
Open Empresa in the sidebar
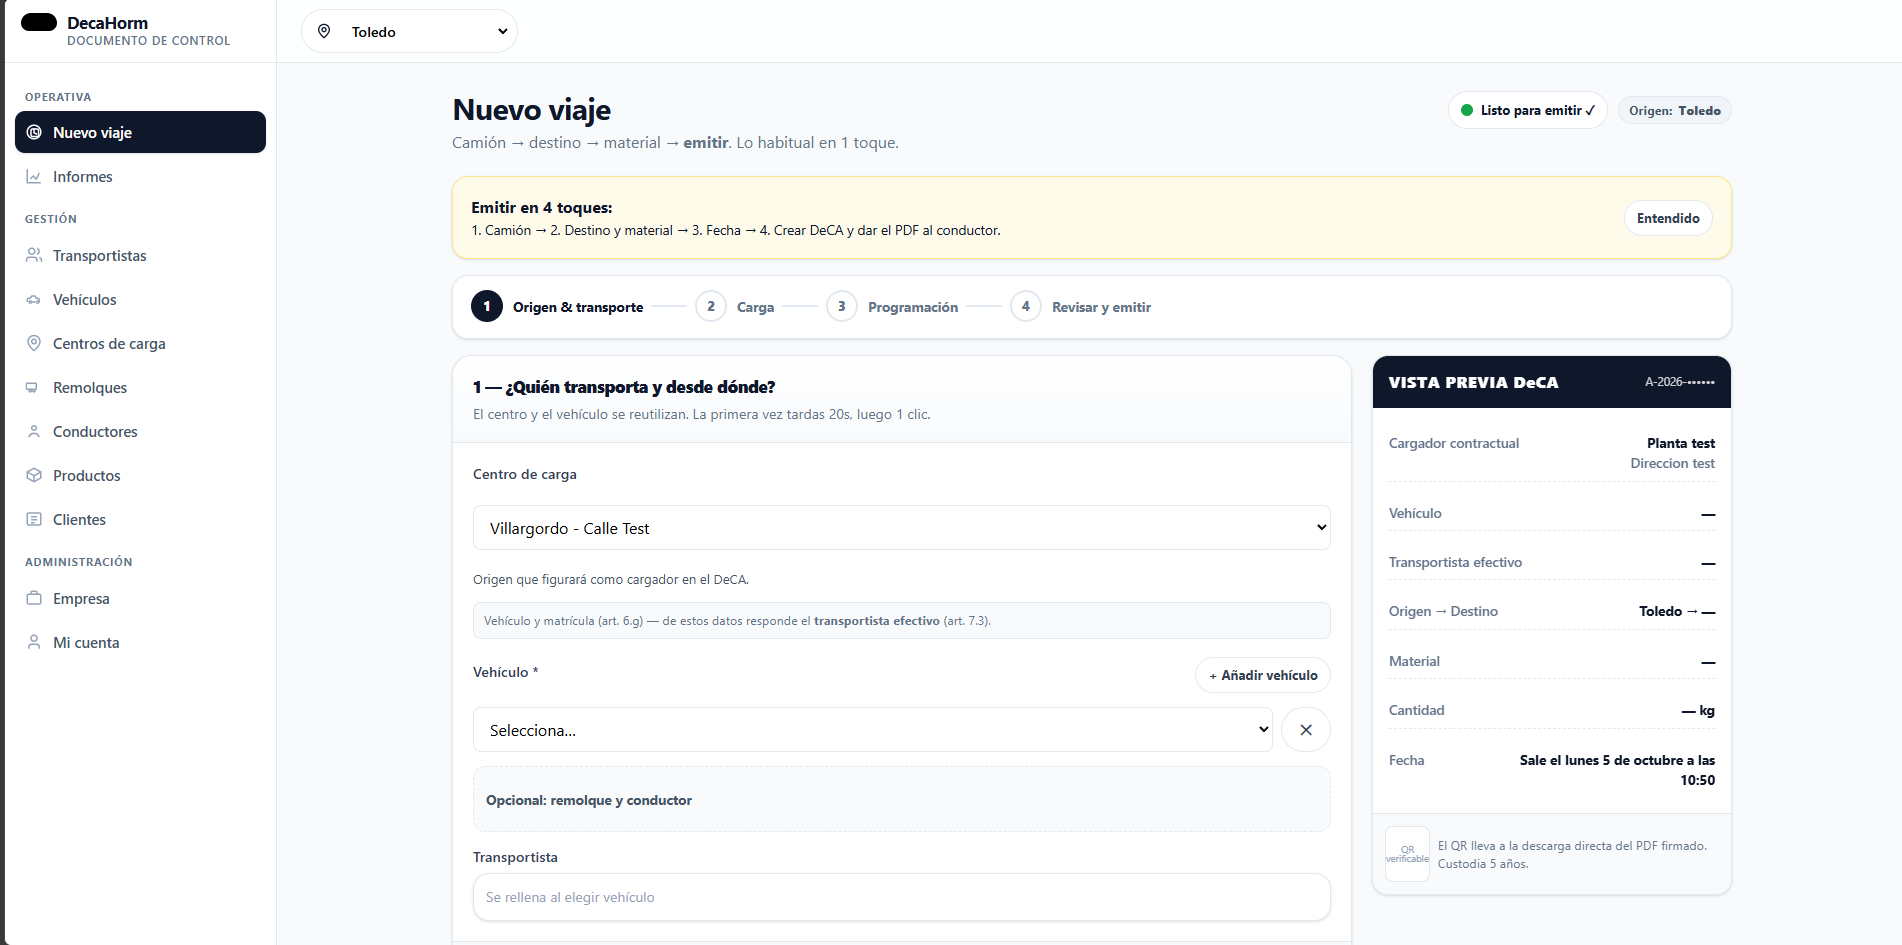point(140,598)
